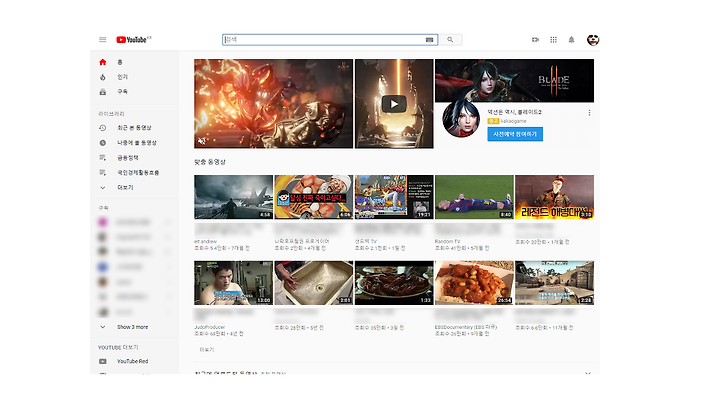The image size is (720, 404).
Task: Open the 2:03 sink video thumbnail
Action: coord(314,283)
